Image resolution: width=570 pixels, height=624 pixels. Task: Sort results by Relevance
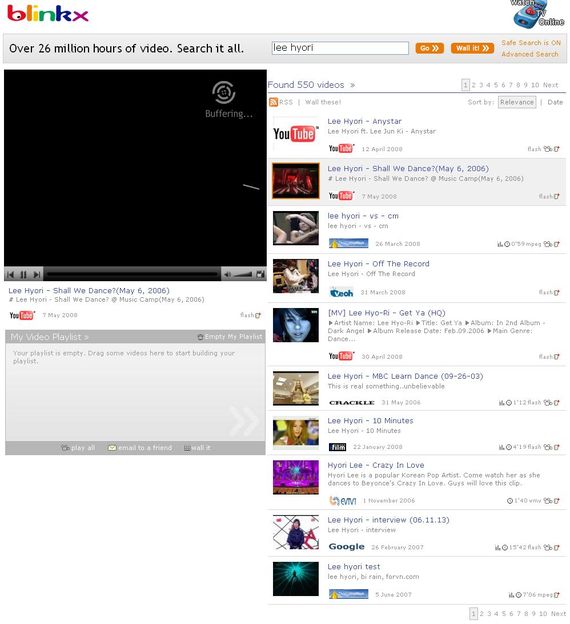517,102
